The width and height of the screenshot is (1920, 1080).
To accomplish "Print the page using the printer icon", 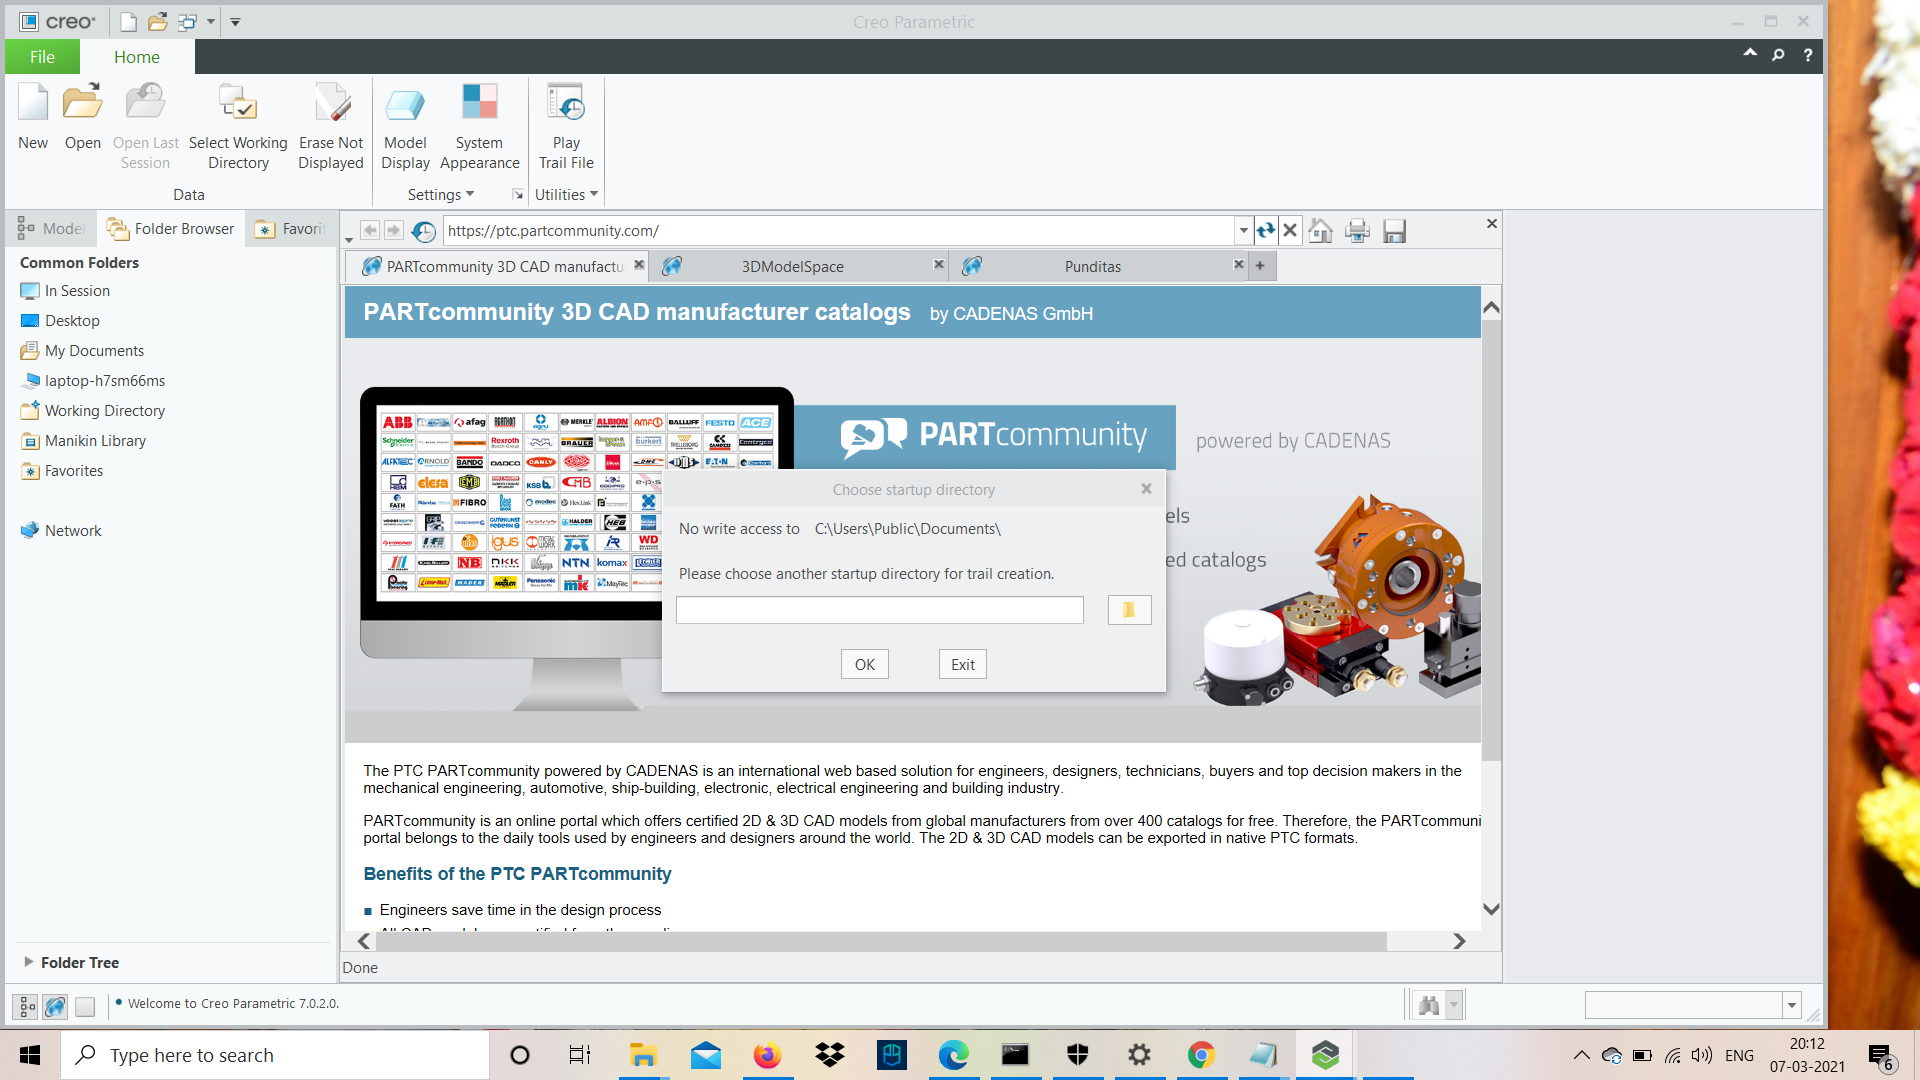I will point(1357,230).
